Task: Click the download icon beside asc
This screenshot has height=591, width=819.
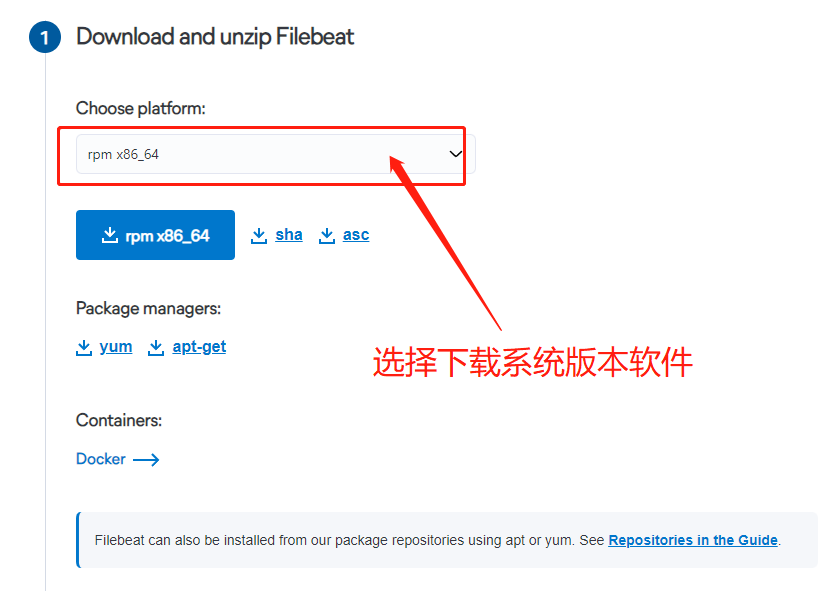Action: [x=327, y=236]
